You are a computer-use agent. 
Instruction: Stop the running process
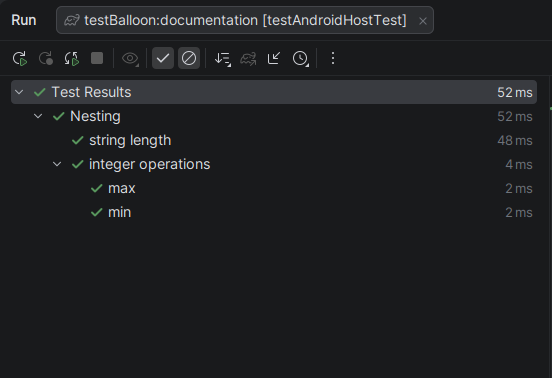pos(97,58)
